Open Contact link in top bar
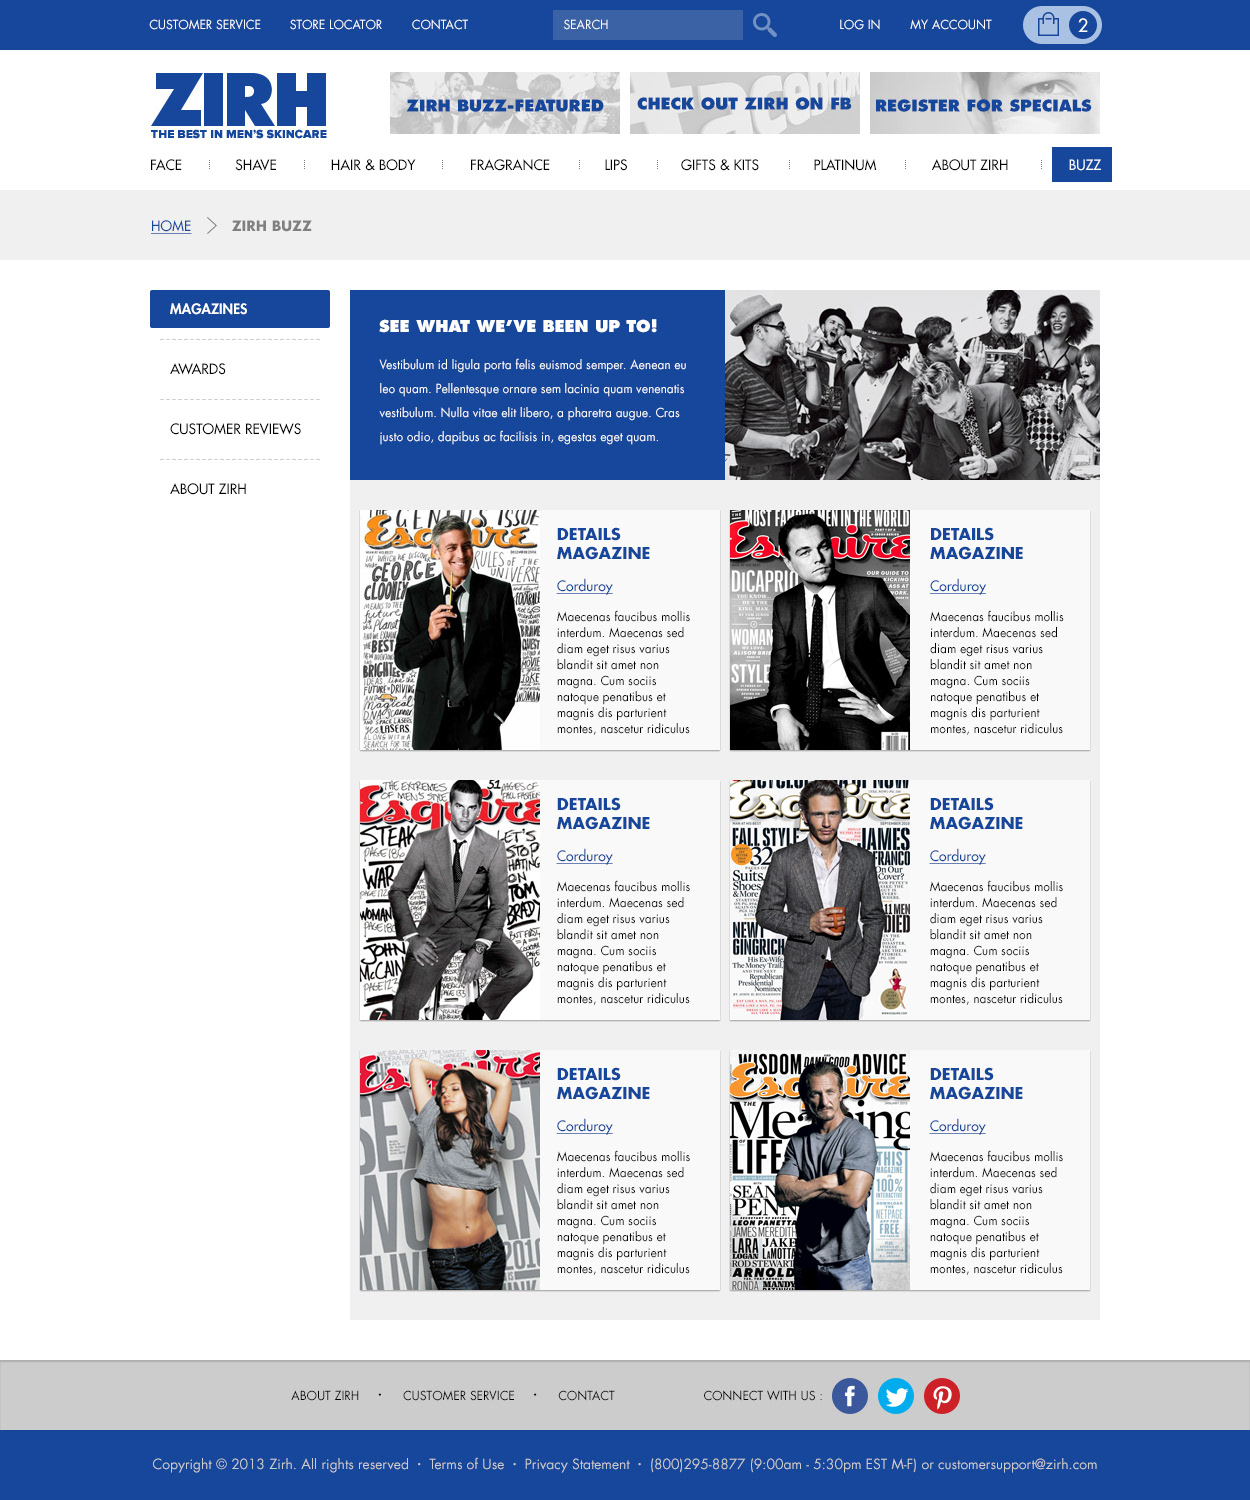 (440, 25)
